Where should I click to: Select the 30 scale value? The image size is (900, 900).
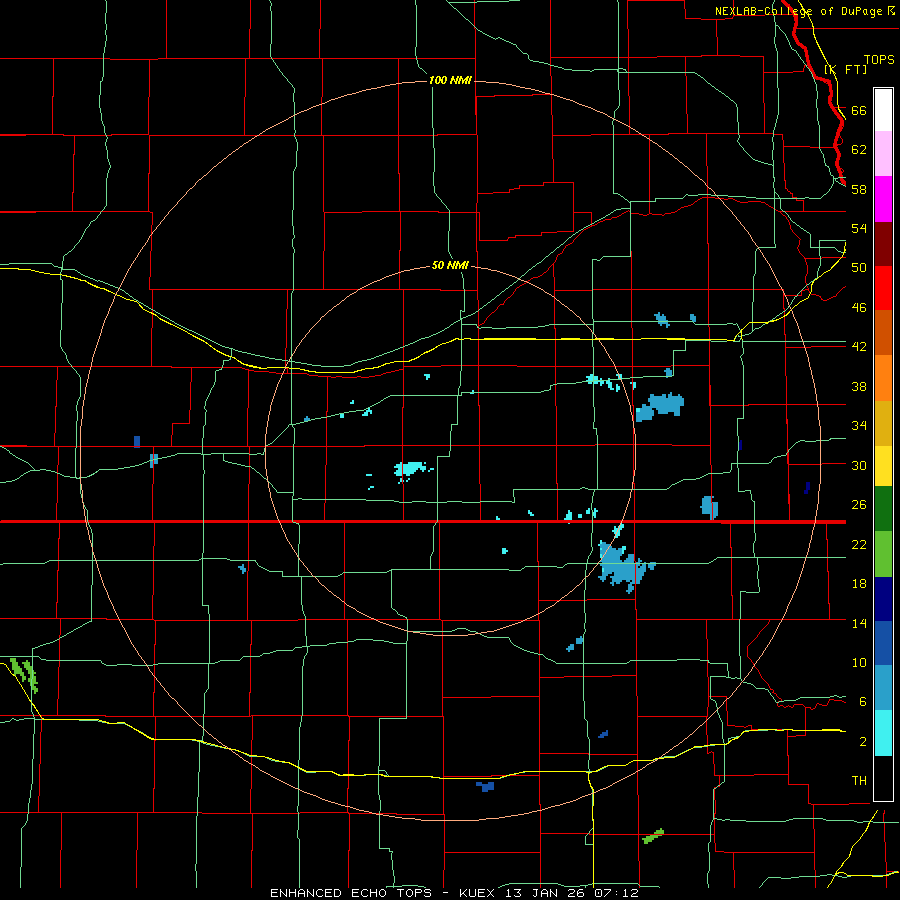coord(859,465)
